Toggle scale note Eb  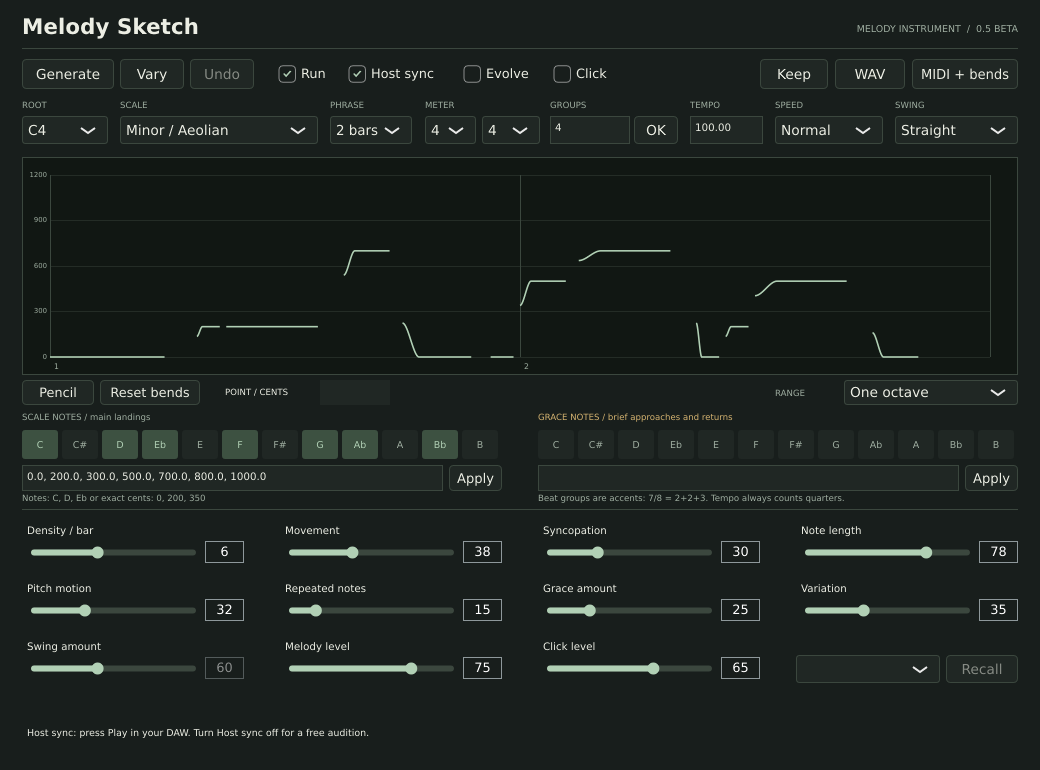(x=160, y=444)
